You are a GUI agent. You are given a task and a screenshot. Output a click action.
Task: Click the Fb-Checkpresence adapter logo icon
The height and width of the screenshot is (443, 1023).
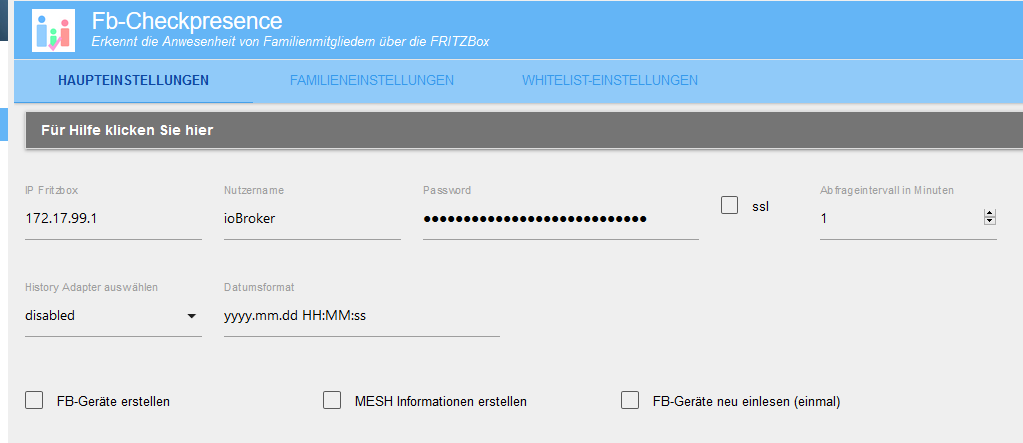click(52, 30)
